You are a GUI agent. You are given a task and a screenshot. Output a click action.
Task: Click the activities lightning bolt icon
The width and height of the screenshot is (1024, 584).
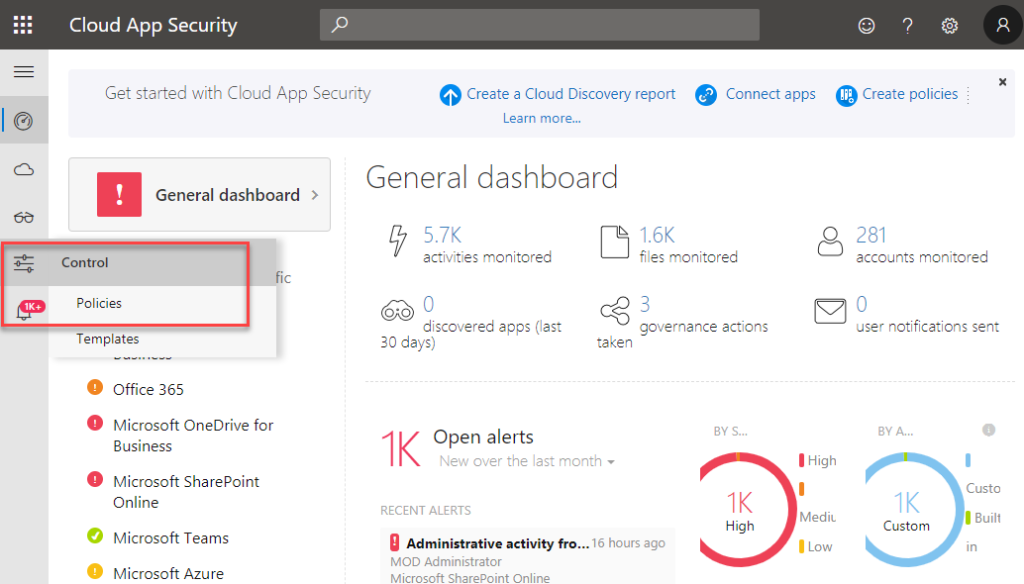click(x=398, y=240)
